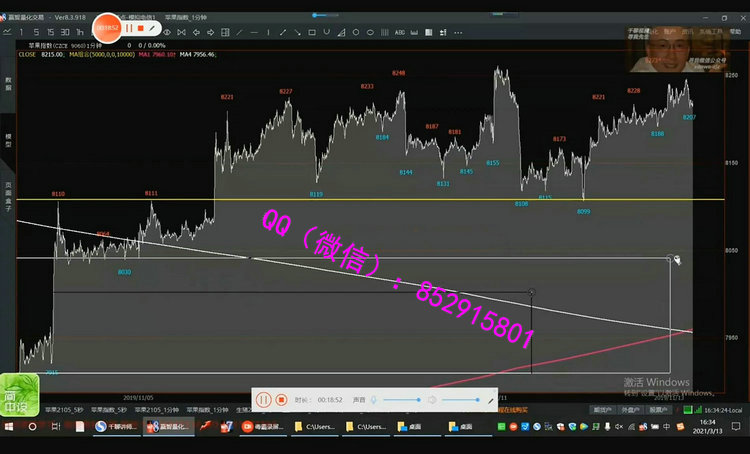This screenshot has width=750, height=454.
Task: Click the rectangle drawing tool icon
Action: (x=312, y=32)
